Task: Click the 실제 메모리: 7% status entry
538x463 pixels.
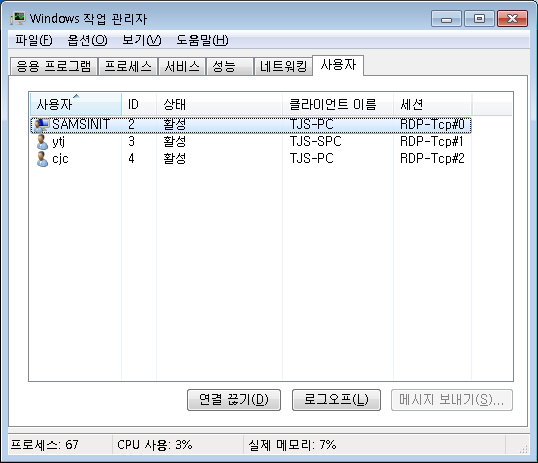Action: pos(292,445)
